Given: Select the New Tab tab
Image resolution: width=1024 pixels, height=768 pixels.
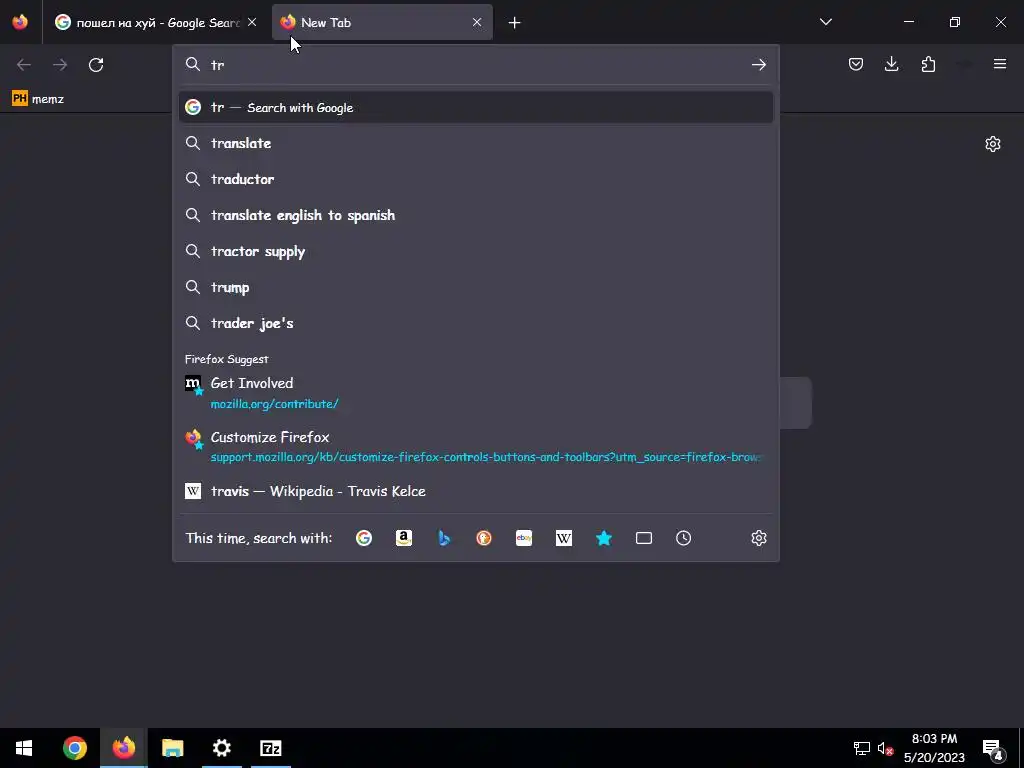Looking at the screenshot, I should click(x=382, y=22).
